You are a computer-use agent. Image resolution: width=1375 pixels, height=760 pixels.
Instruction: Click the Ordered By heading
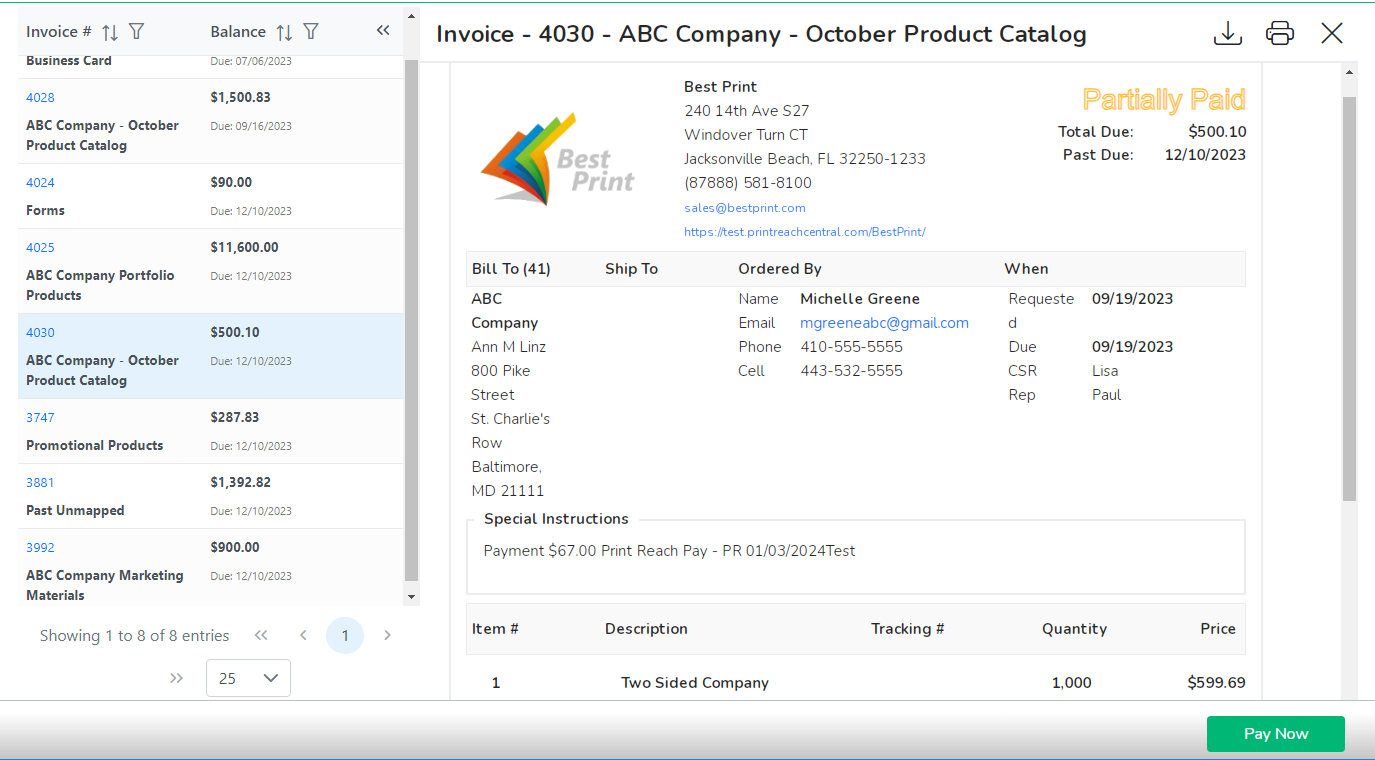click(x=780, y=269)
